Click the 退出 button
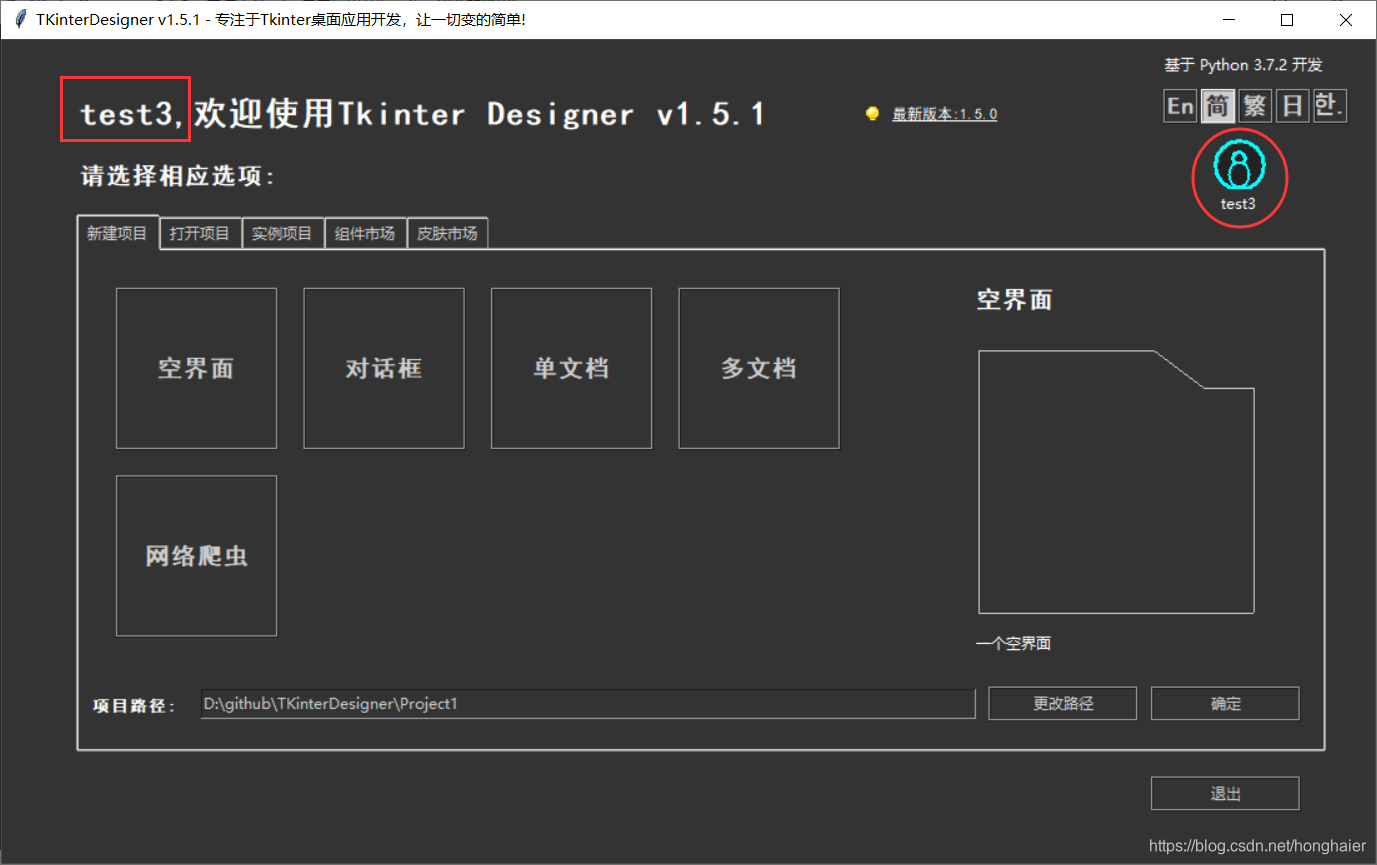 pos(1225,793)
